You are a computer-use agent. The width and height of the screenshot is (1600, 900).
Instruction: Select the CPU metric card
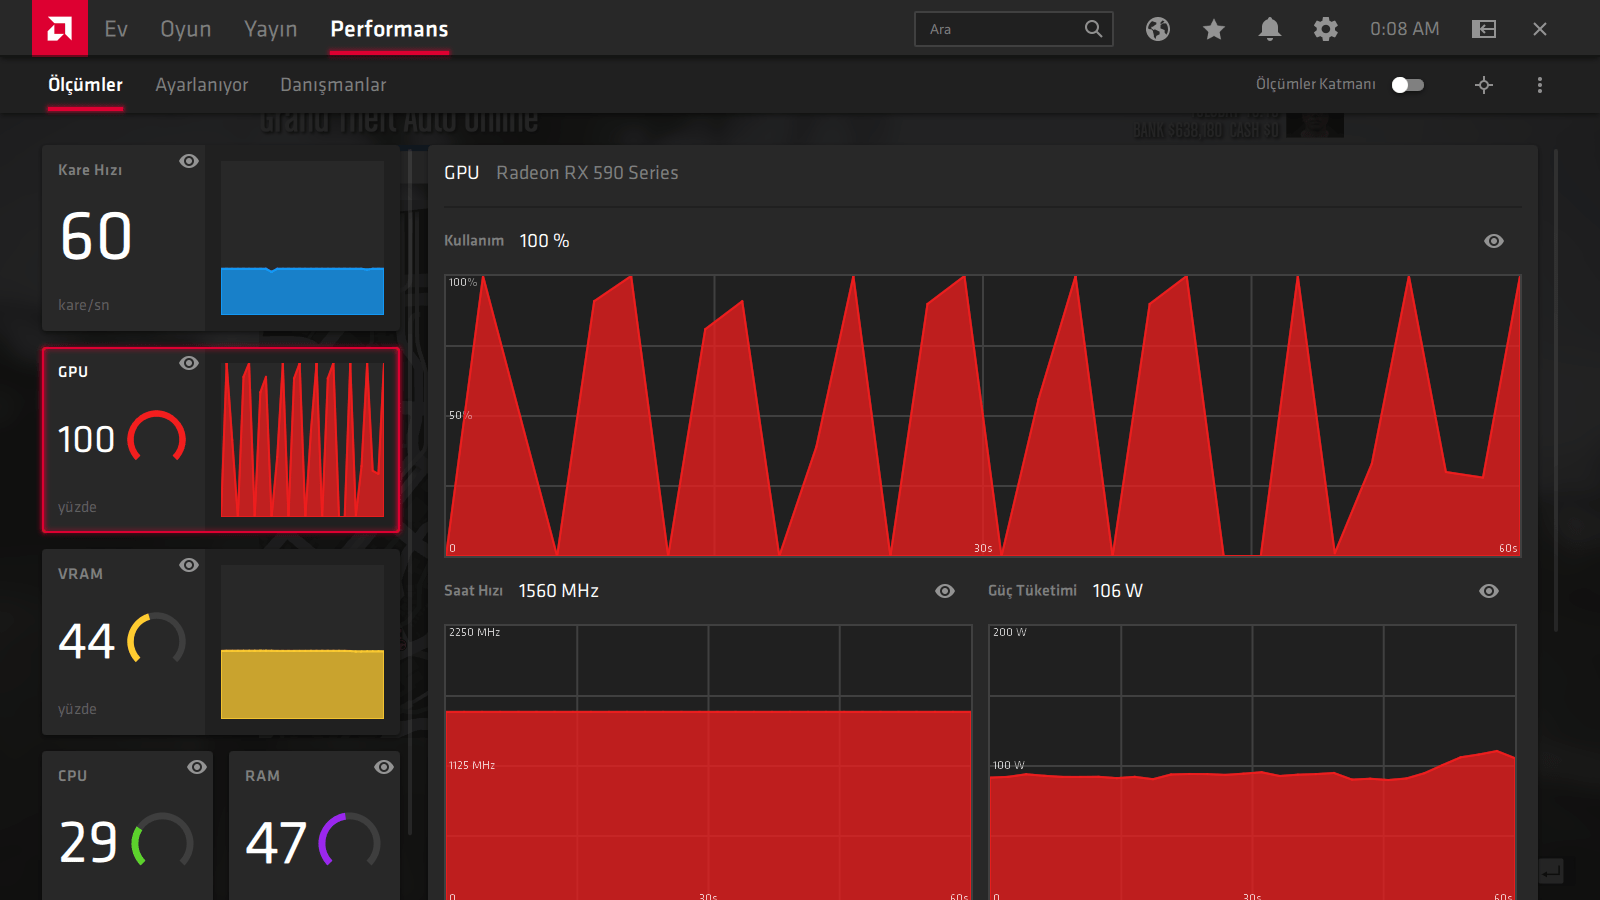click(127, 825)
